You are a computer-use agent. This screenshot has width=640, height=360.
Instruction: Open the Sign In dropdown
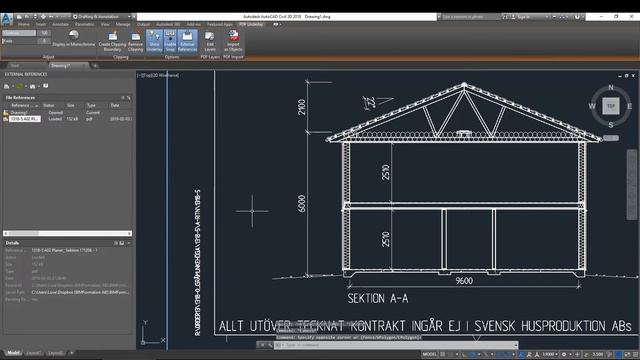coord(529,17)
